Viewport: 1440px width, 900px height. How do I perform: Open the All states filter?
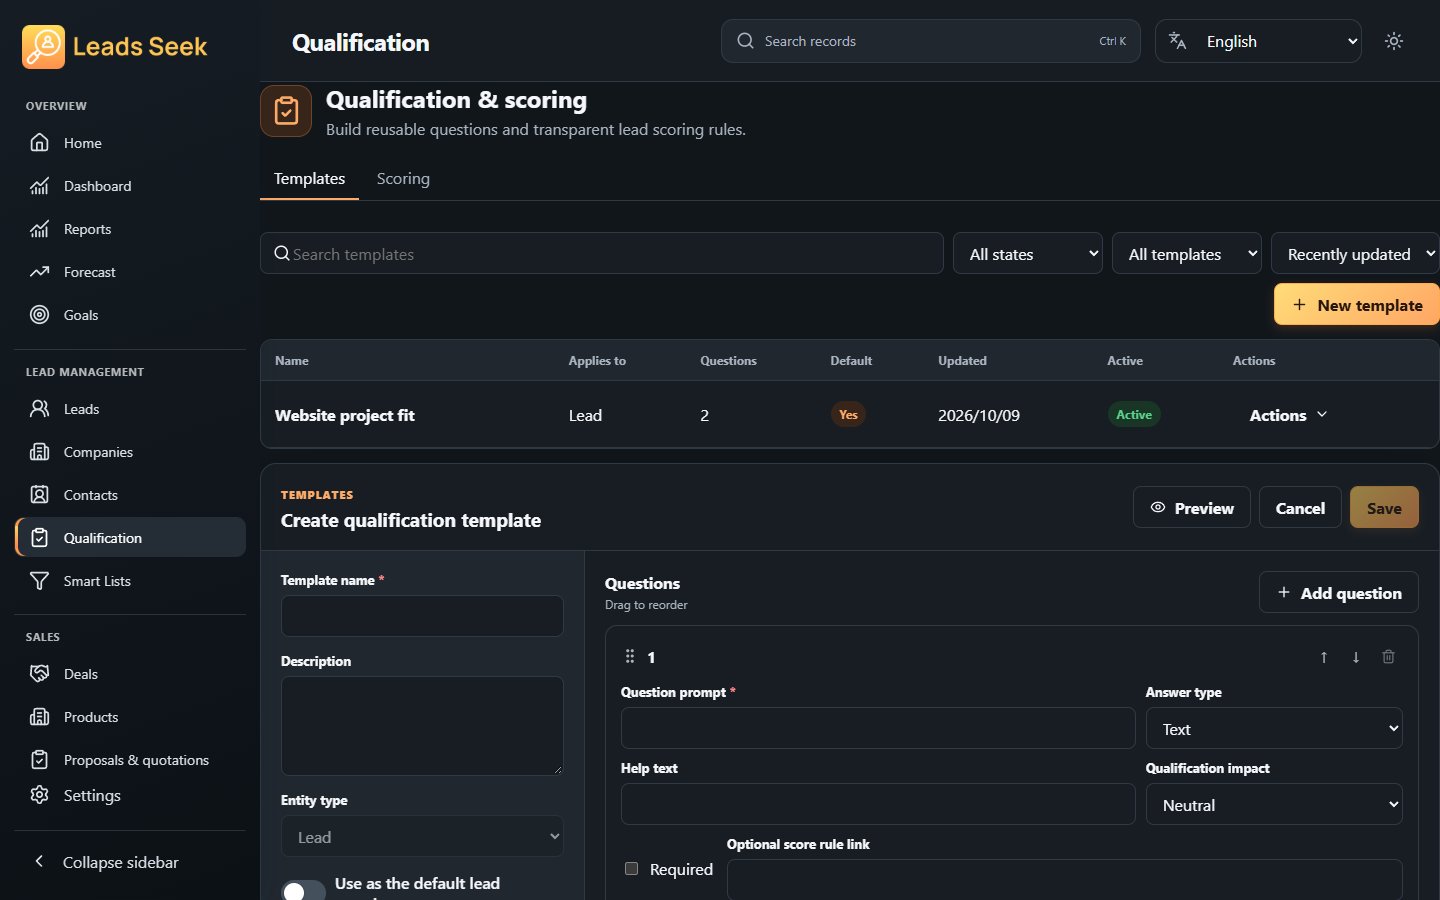(1028, 254)
